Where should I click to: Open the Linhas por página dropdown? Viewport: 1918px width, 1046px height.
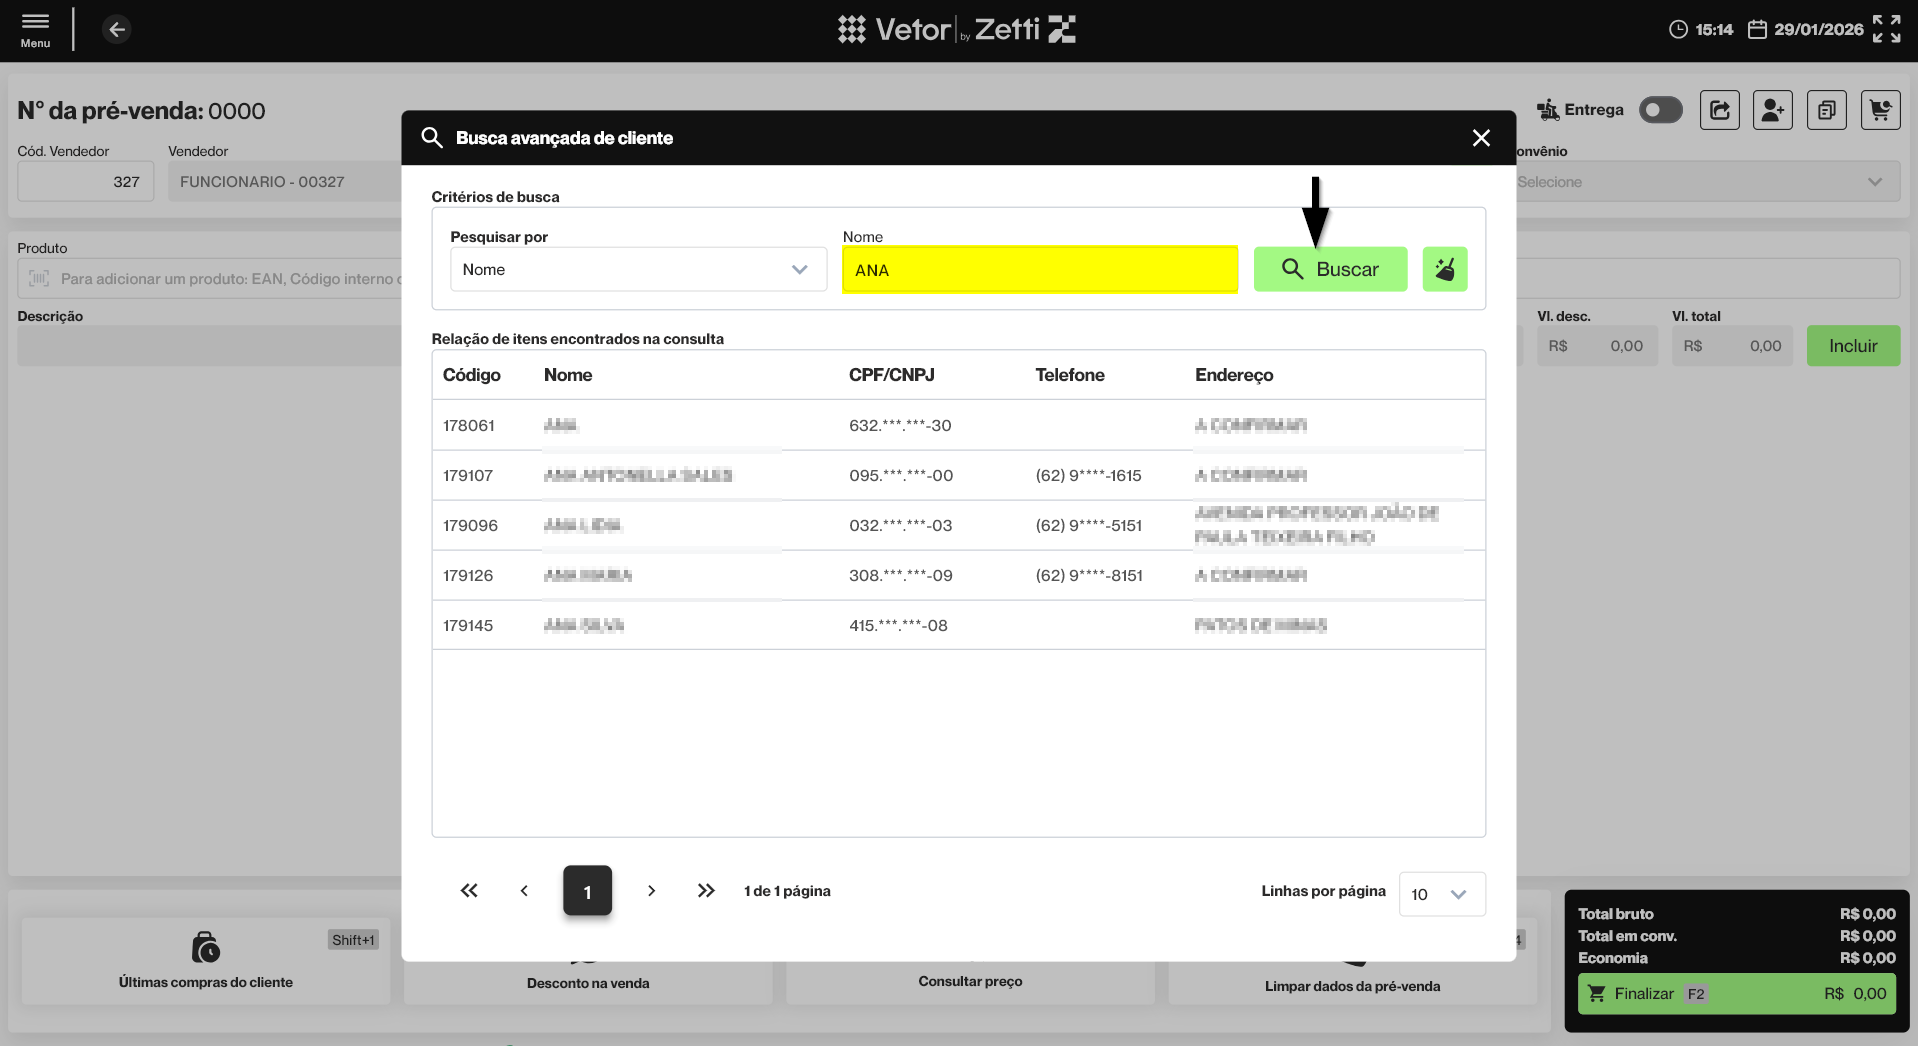[1441, 894]
